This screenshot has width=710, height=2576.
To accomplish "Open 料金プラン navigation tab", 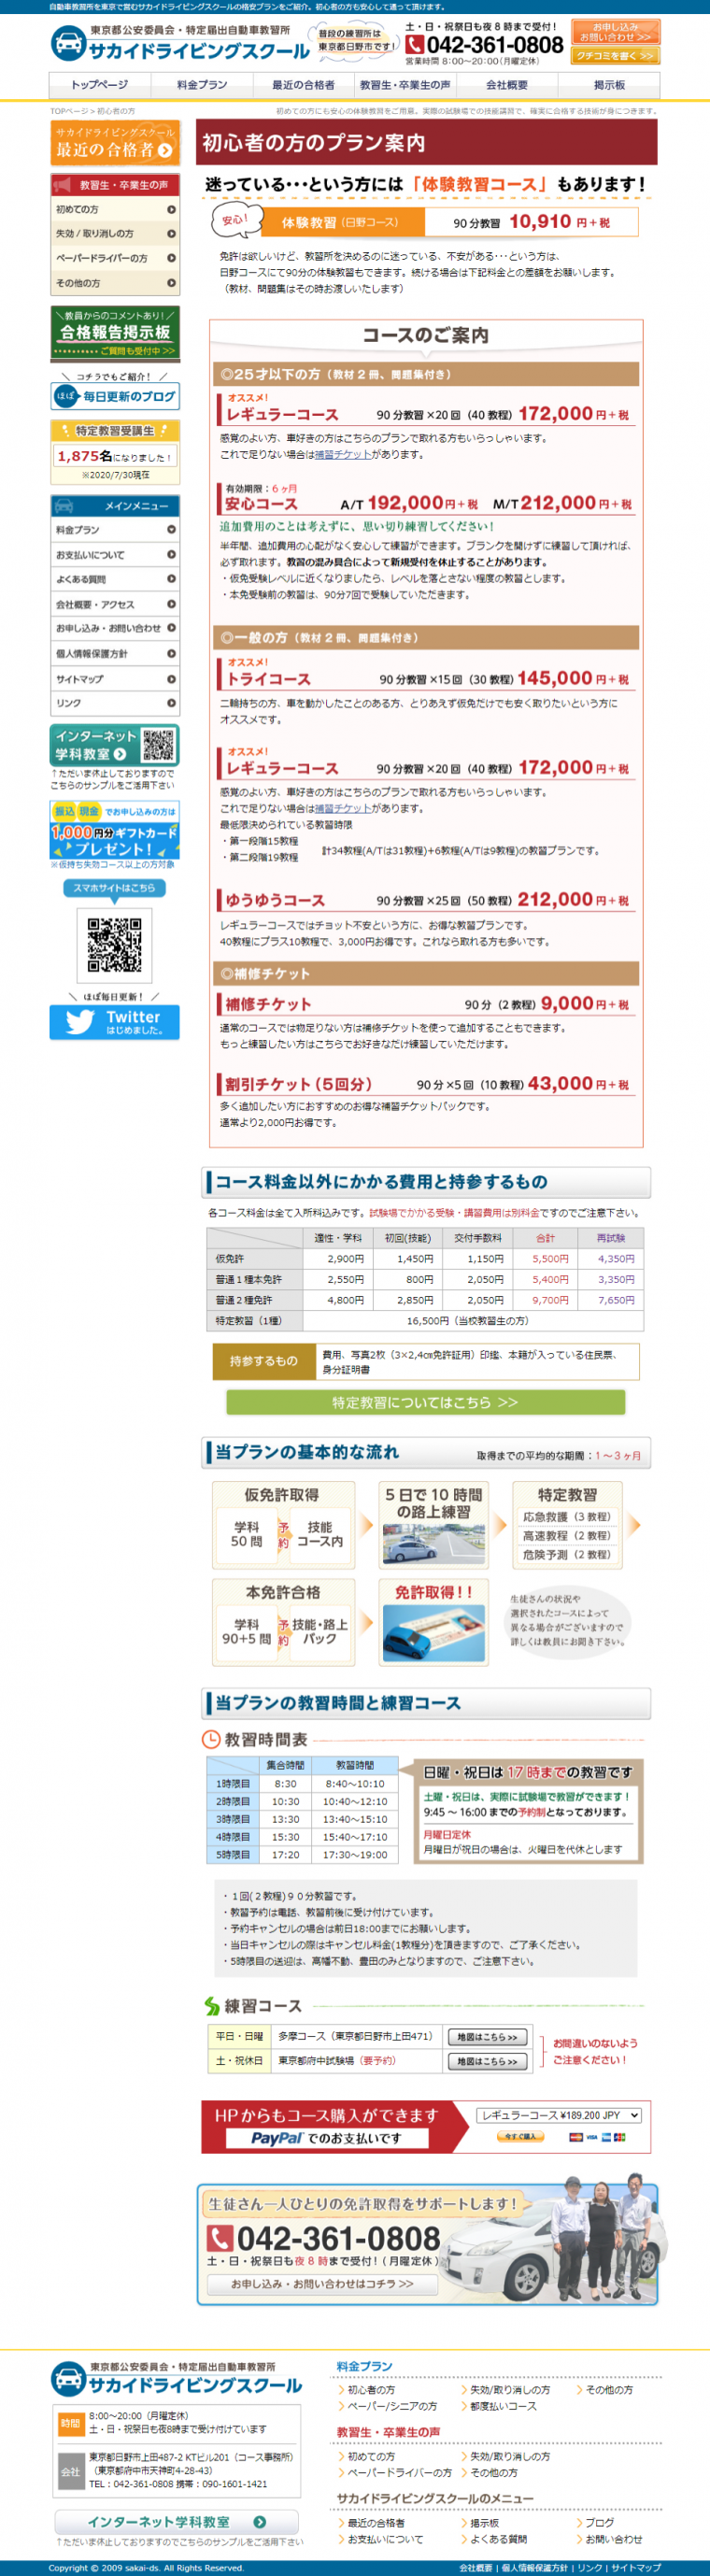I will [201, 85].
